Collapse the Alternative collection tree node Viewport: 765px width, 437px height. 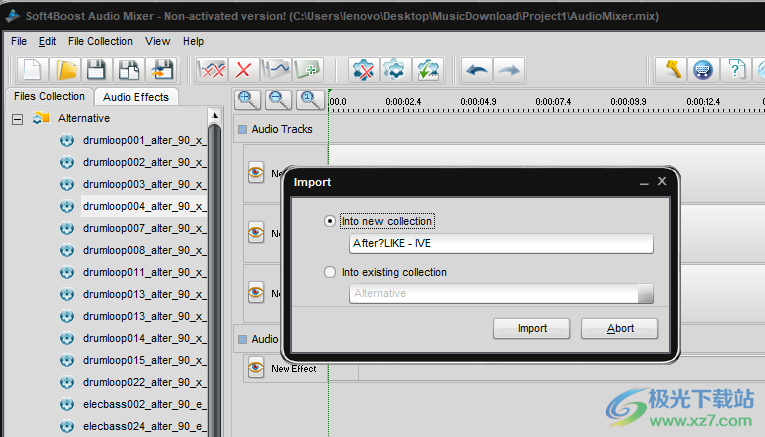tap(17, 119)
